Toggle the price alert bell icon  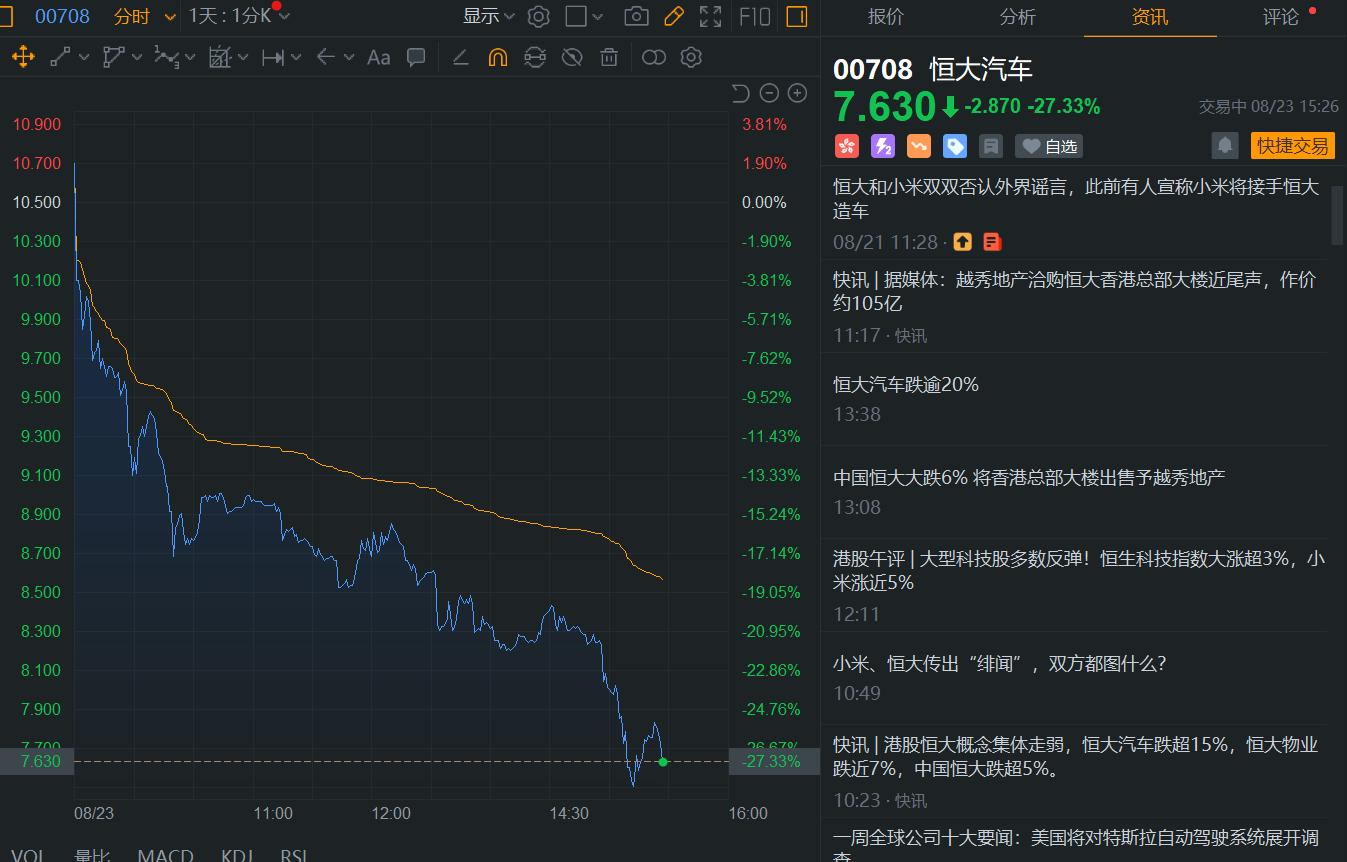click(1225, 146)
